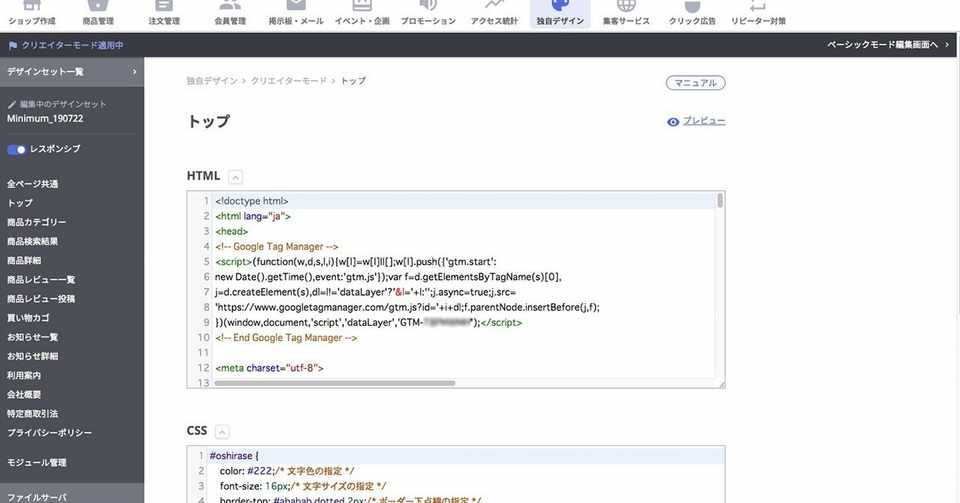
Task: Open イベント・企画 calendar icon
Action: click(362, 12)
